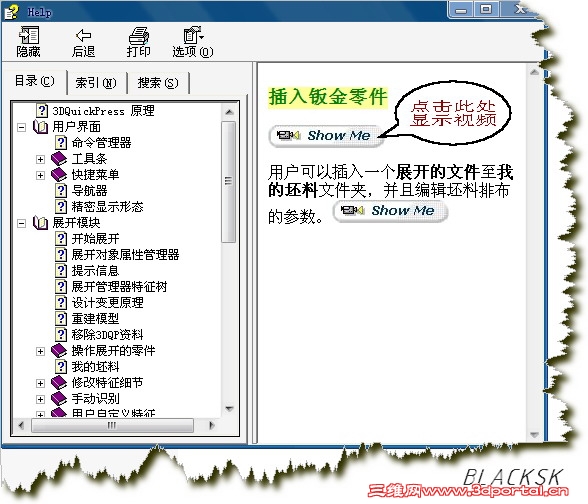Click the purple book icon beside 手动识别

59,399
